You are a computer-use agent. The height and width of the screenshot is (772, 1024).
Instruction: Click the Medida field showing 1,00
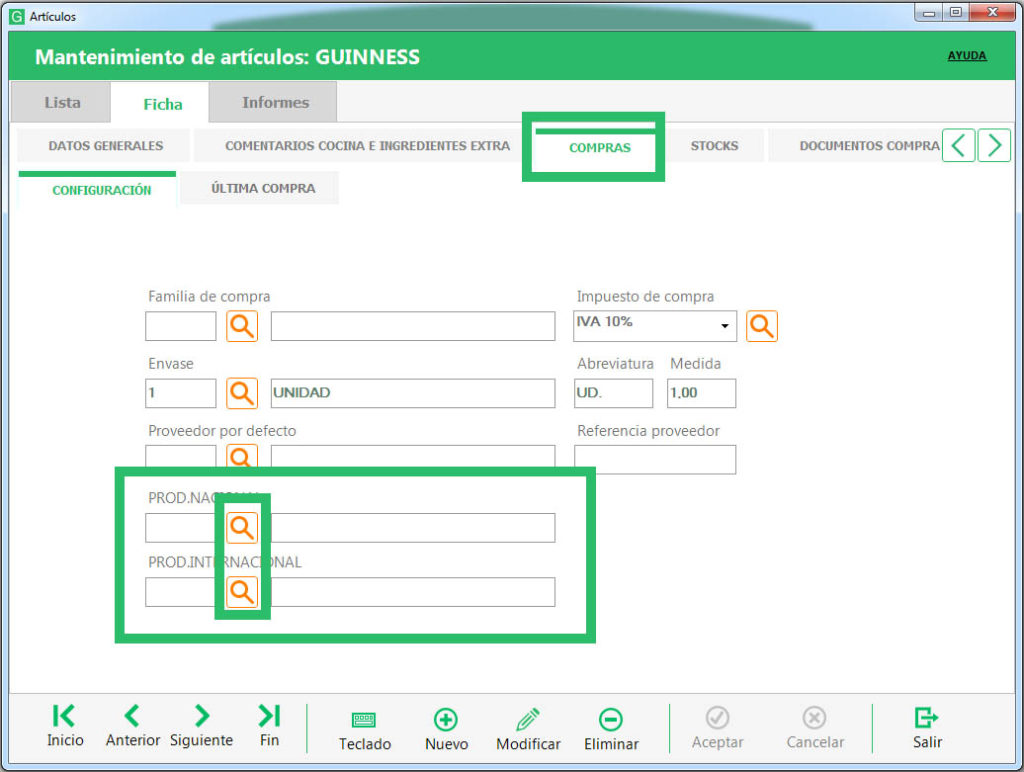tap(701, 393)
